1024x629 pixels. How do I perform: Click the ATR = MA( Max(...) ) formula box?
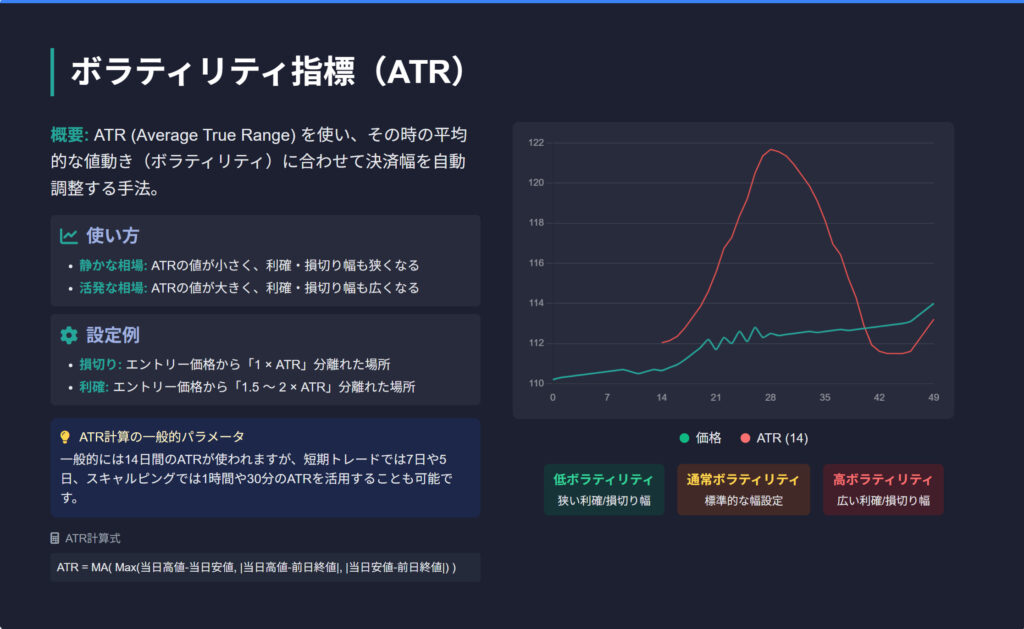[x=265, y=567]
